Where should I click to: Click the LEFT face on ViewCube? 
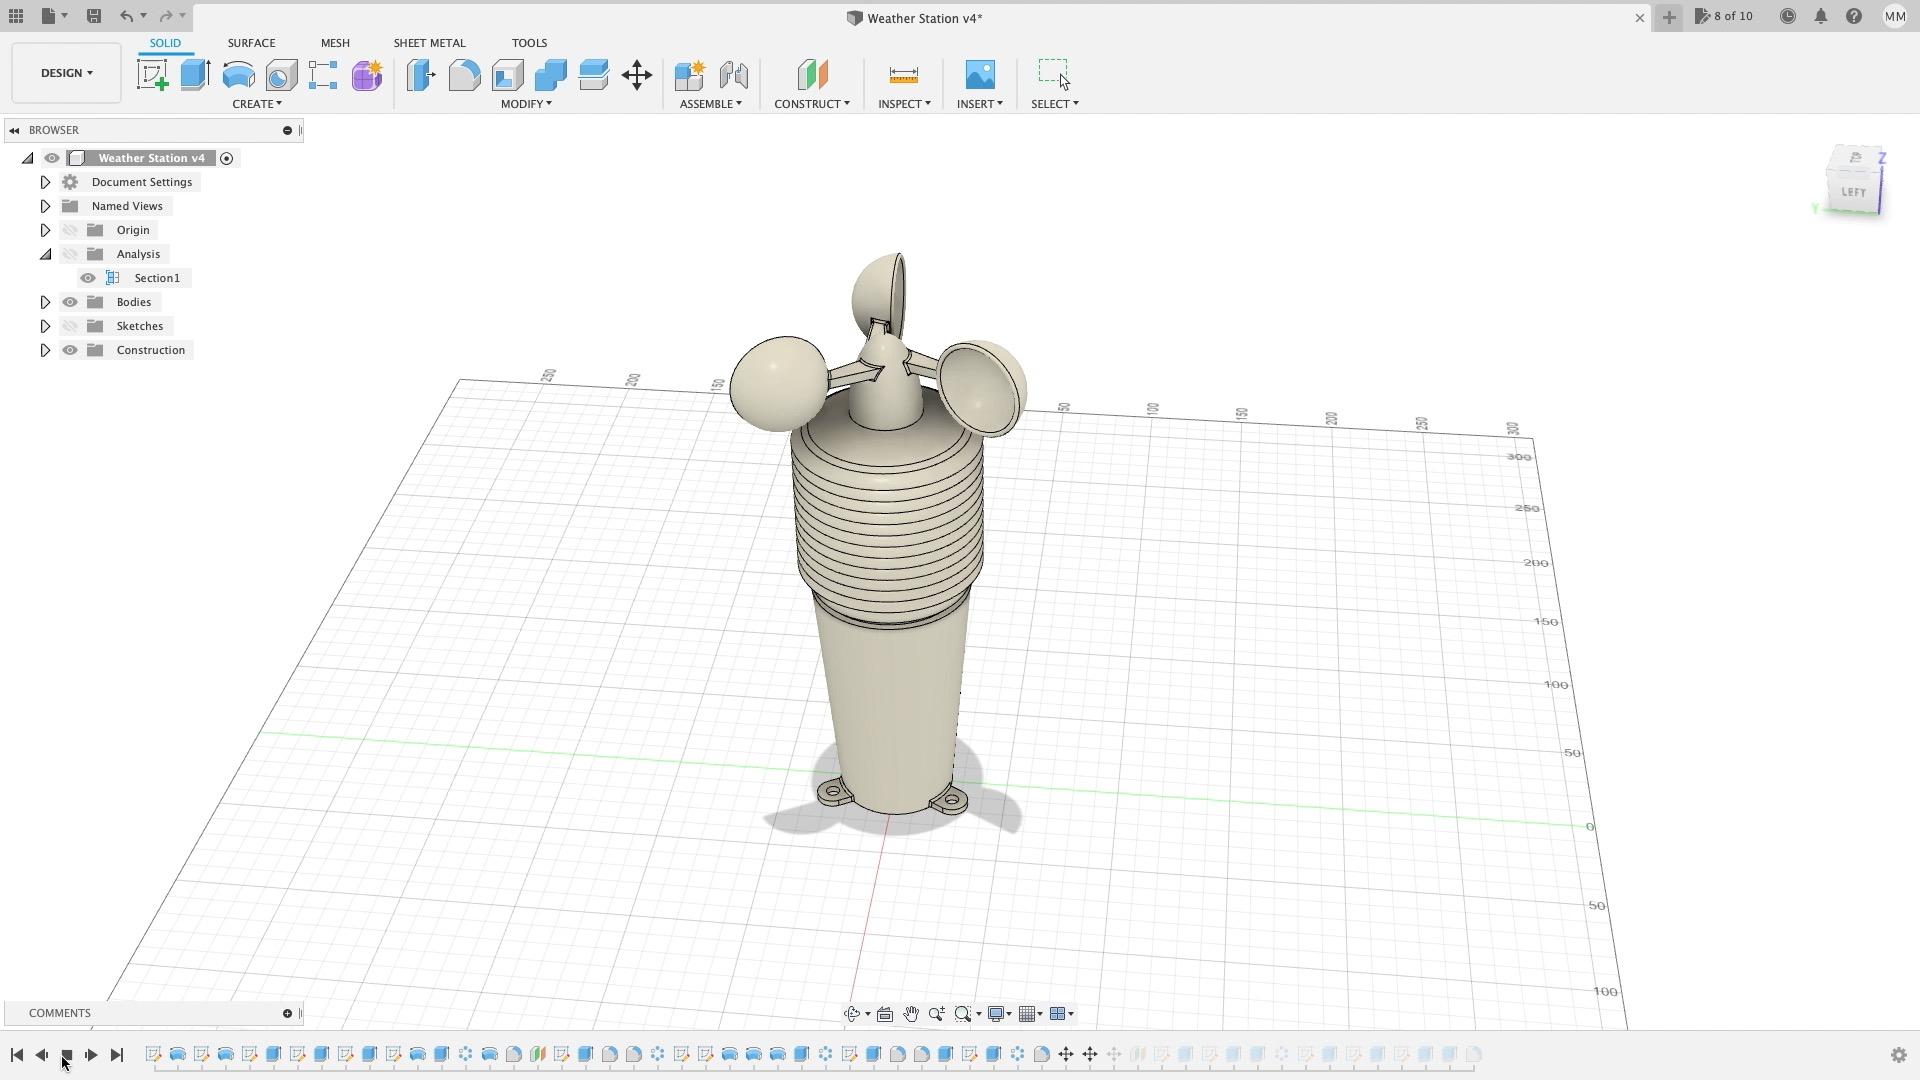tap(1854, 192)
